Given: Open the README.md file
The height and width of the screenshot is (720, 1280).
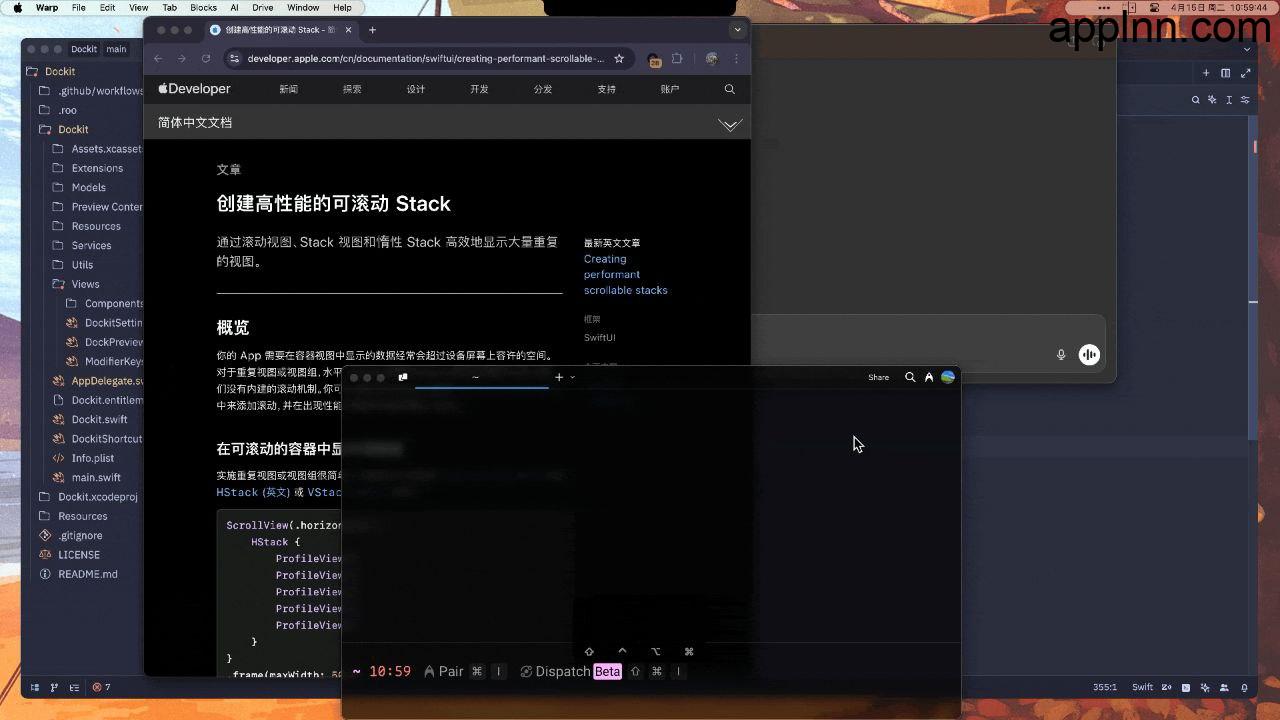Looking at the screenshot, I should 88,574.
